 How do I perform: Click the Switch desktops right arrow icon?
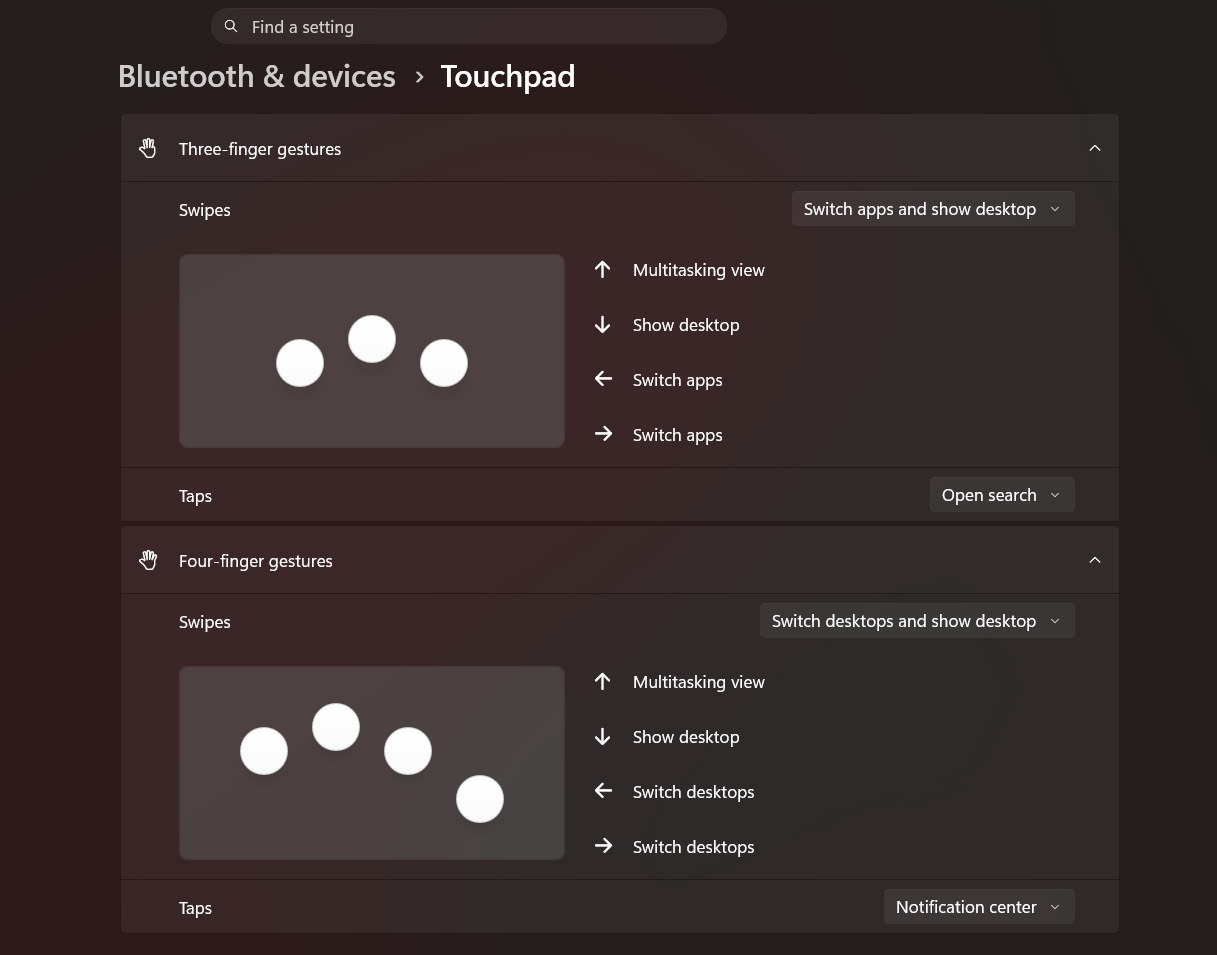603,845
